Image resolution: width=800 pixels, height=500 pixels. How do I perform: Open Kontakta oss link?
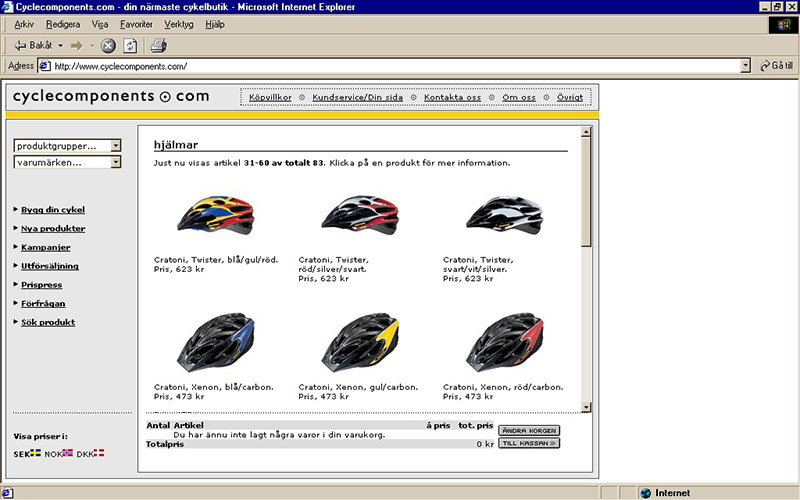[453, 97]
